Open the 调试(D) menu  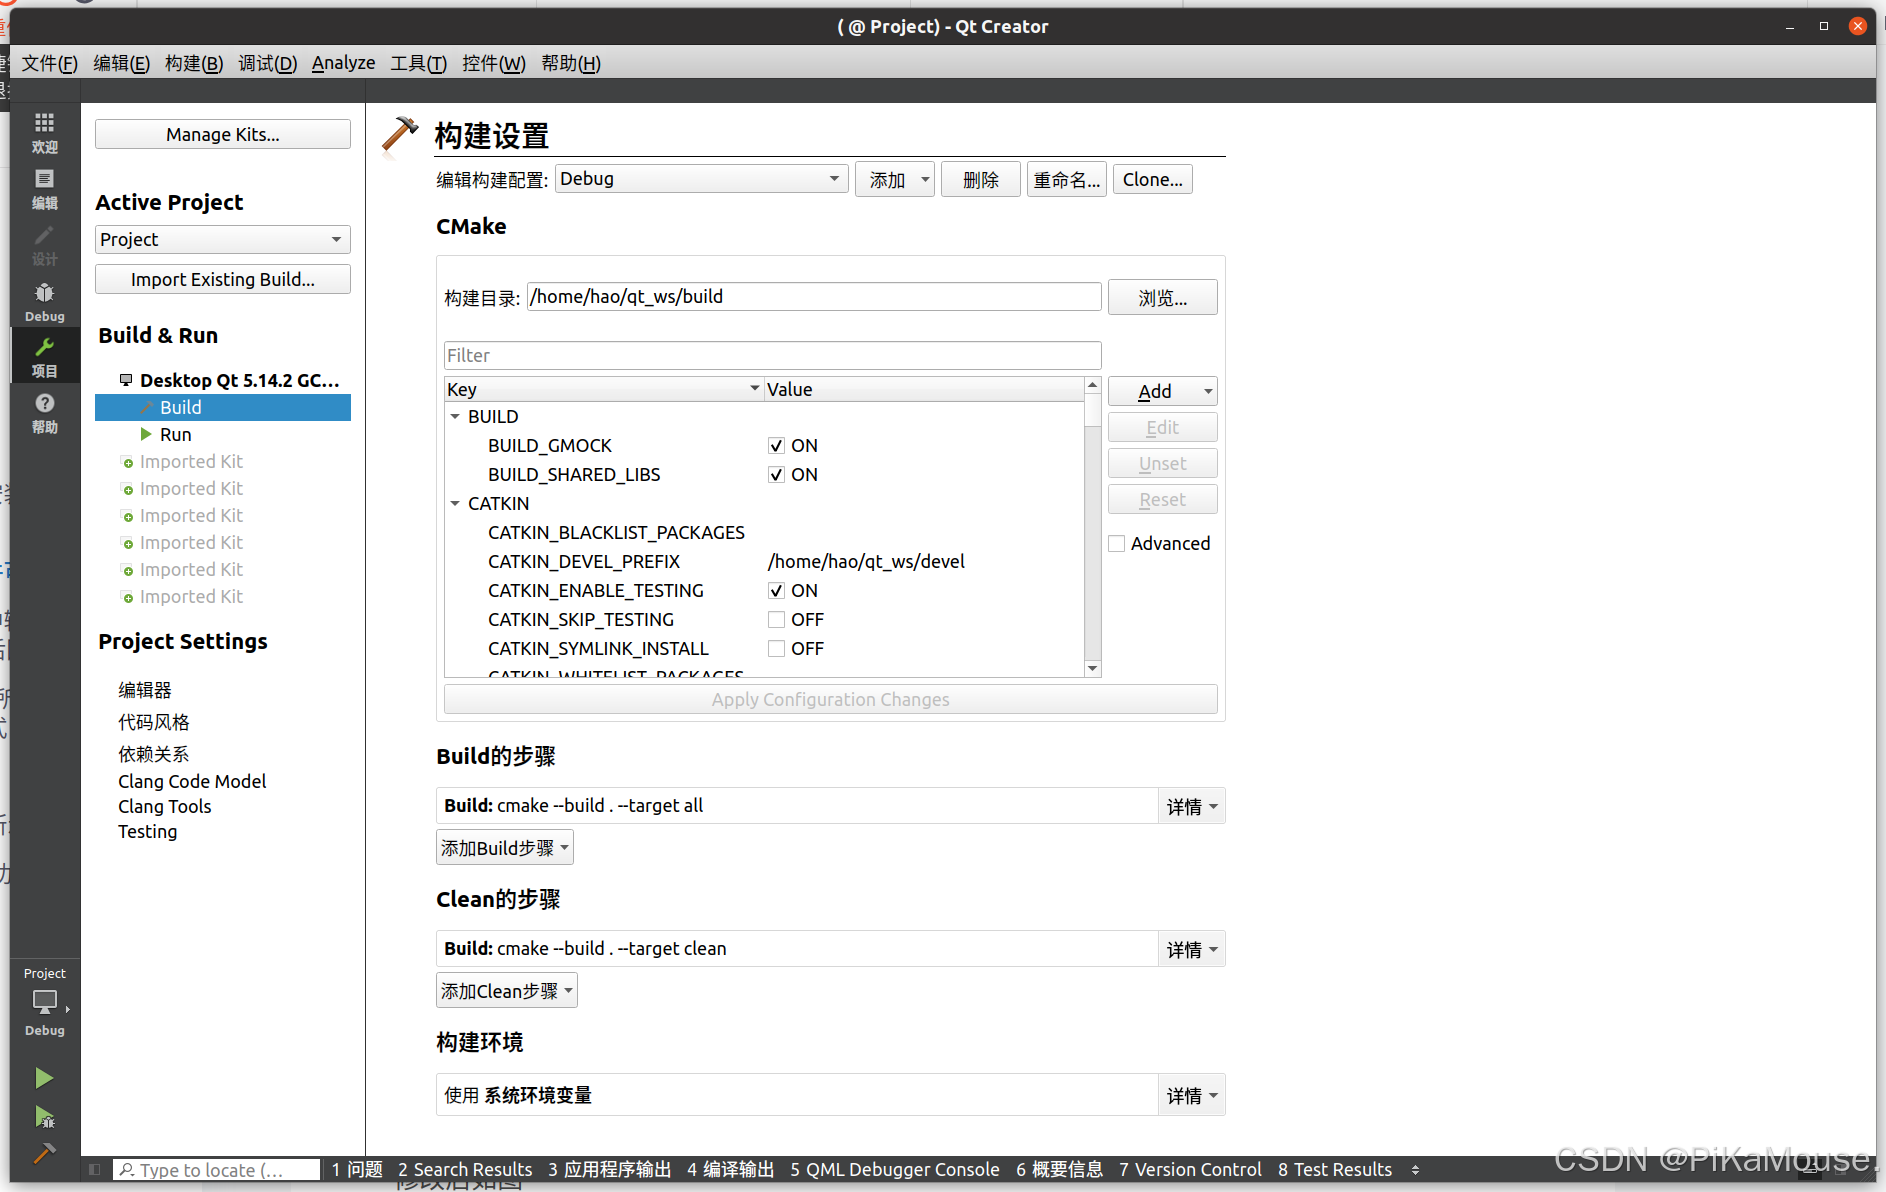click(267, 63)
